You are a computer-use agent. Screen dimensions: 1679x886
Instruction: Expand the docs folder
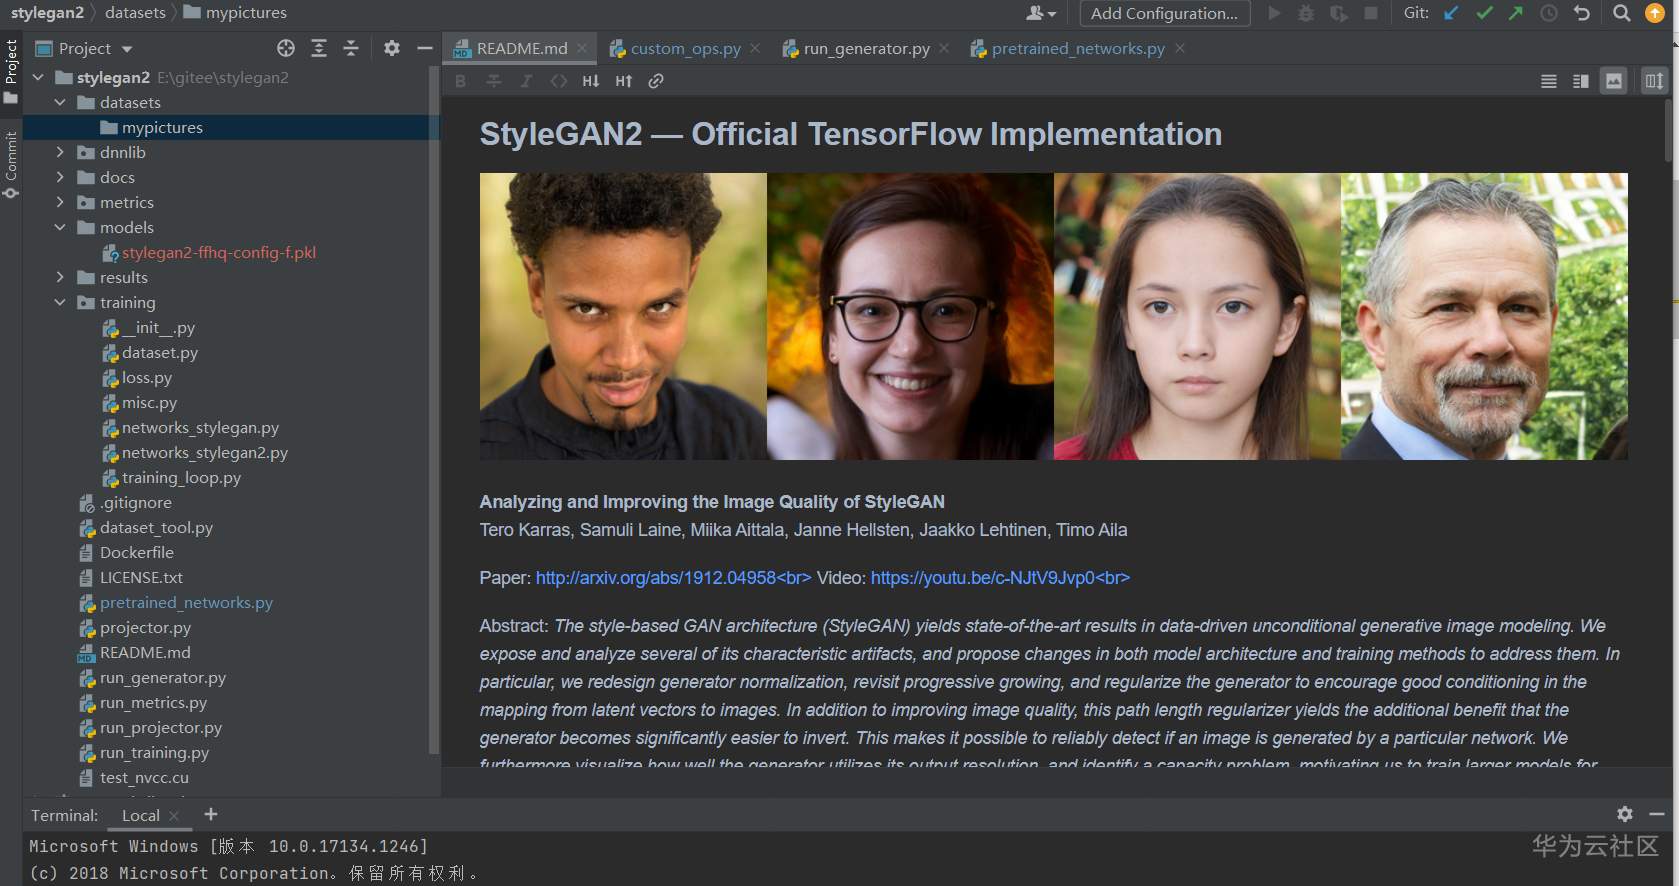60,177
